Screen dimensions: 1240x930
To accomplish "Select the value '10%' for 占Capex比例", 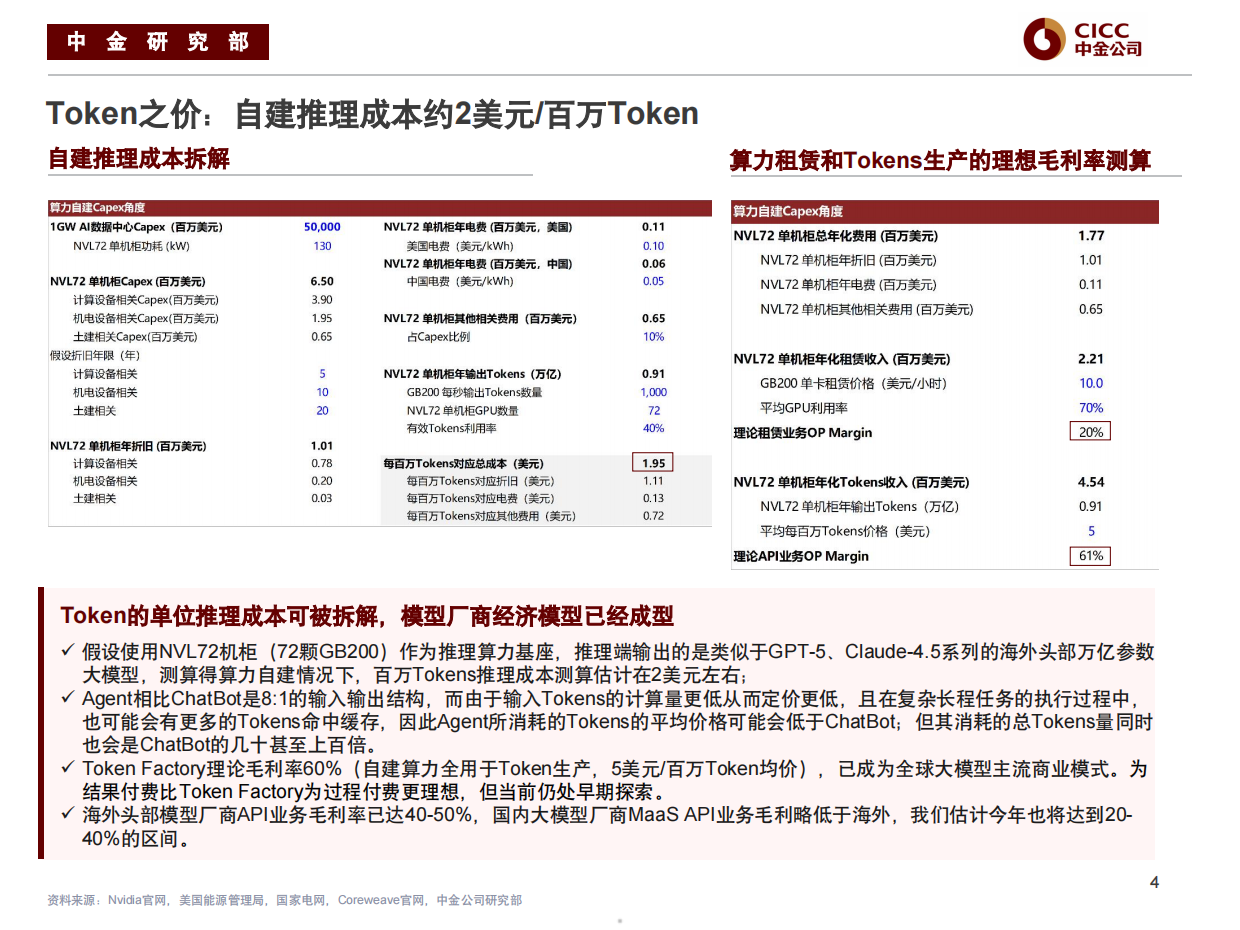I will click(x=653, y=337).
